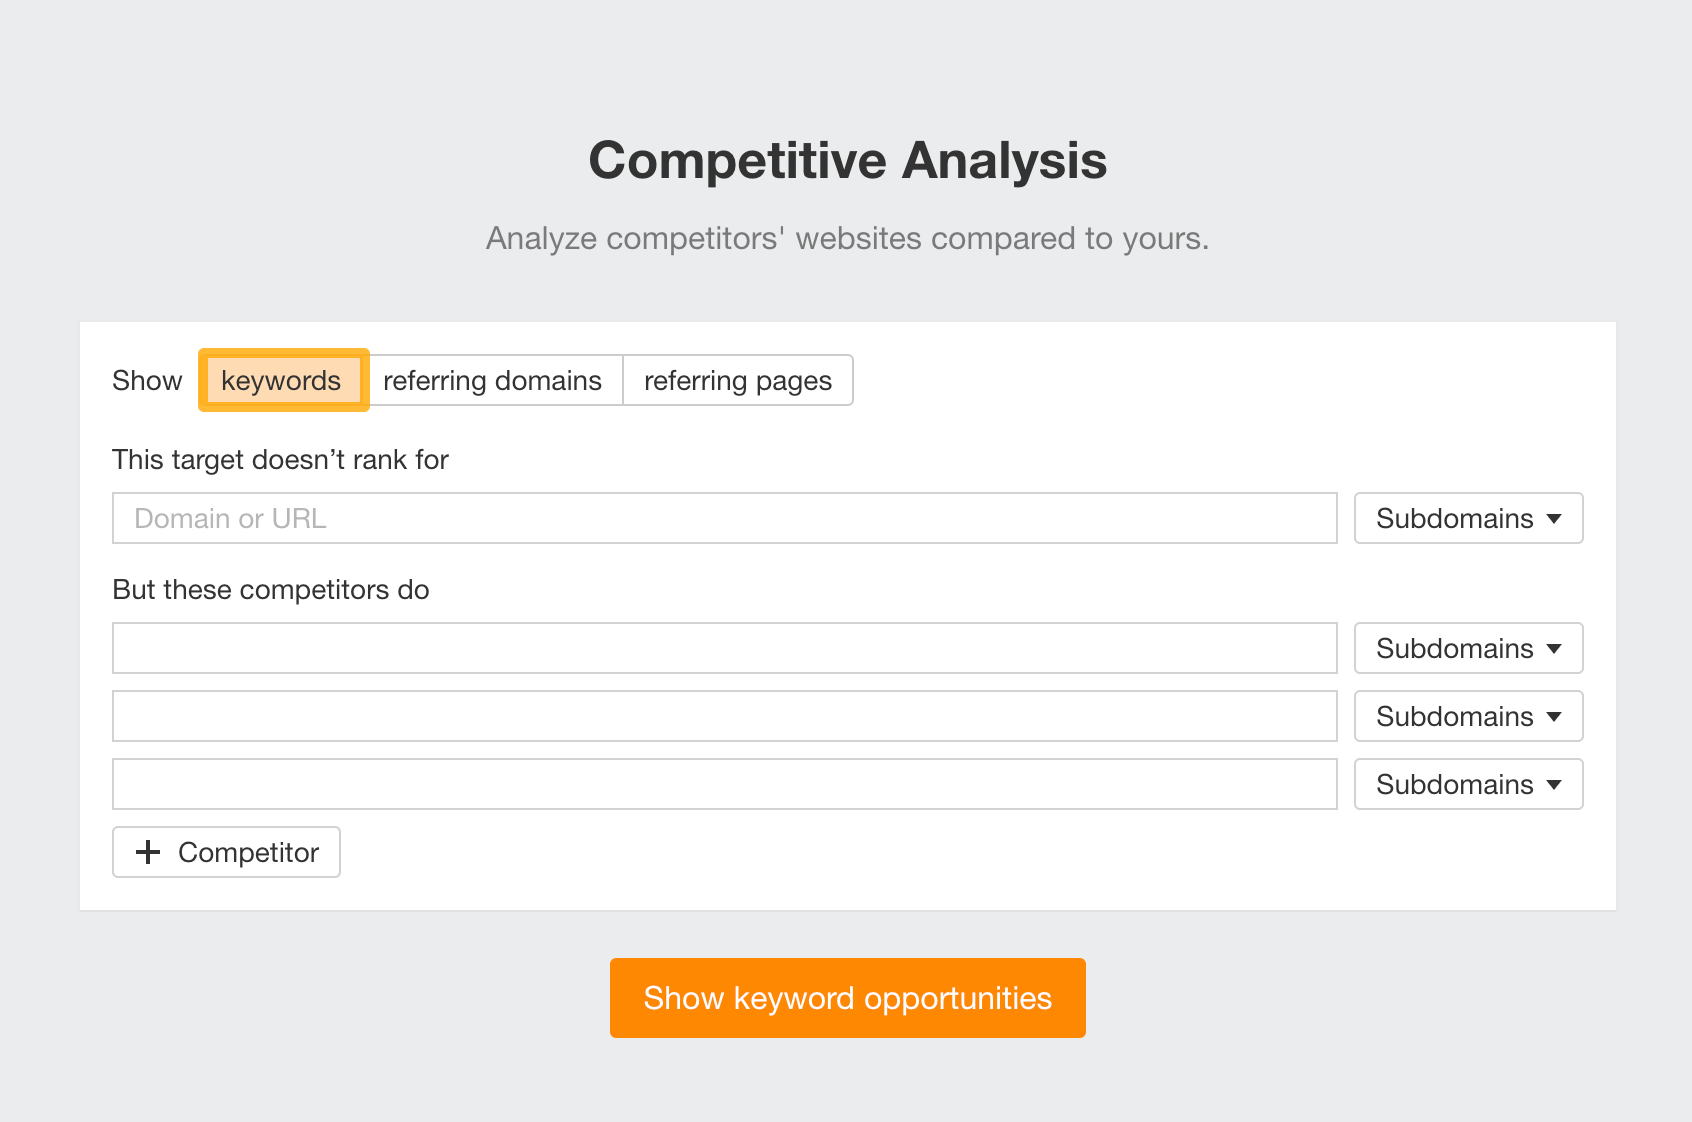
Task: Click the Competitor button
Action: (x=225, y=852)
